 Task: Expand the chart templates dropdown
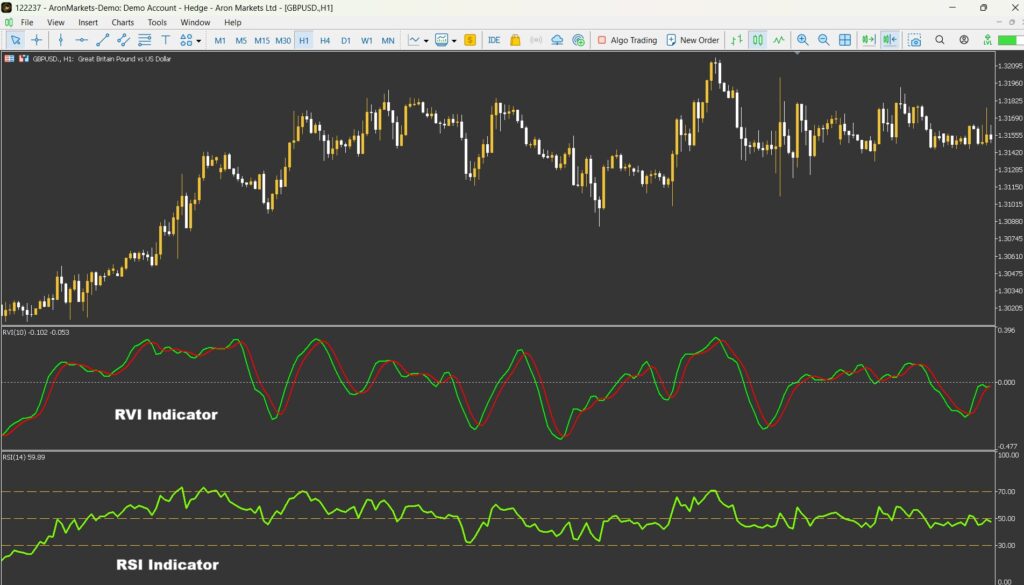click(x=454, y=41)
